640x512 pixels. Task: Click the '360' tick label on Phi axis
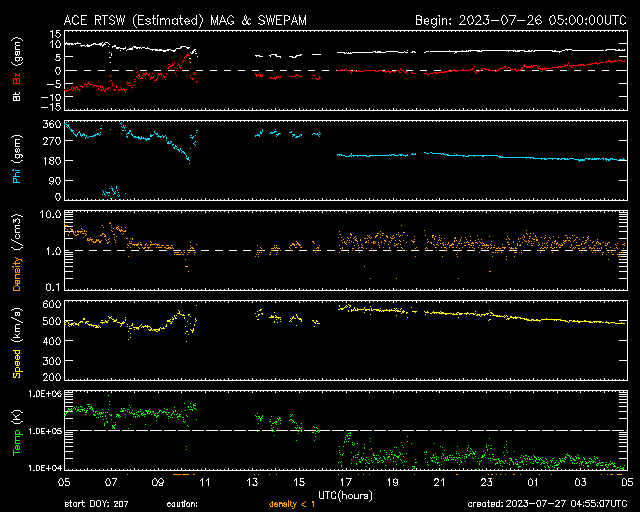click(x=51, y=124)
